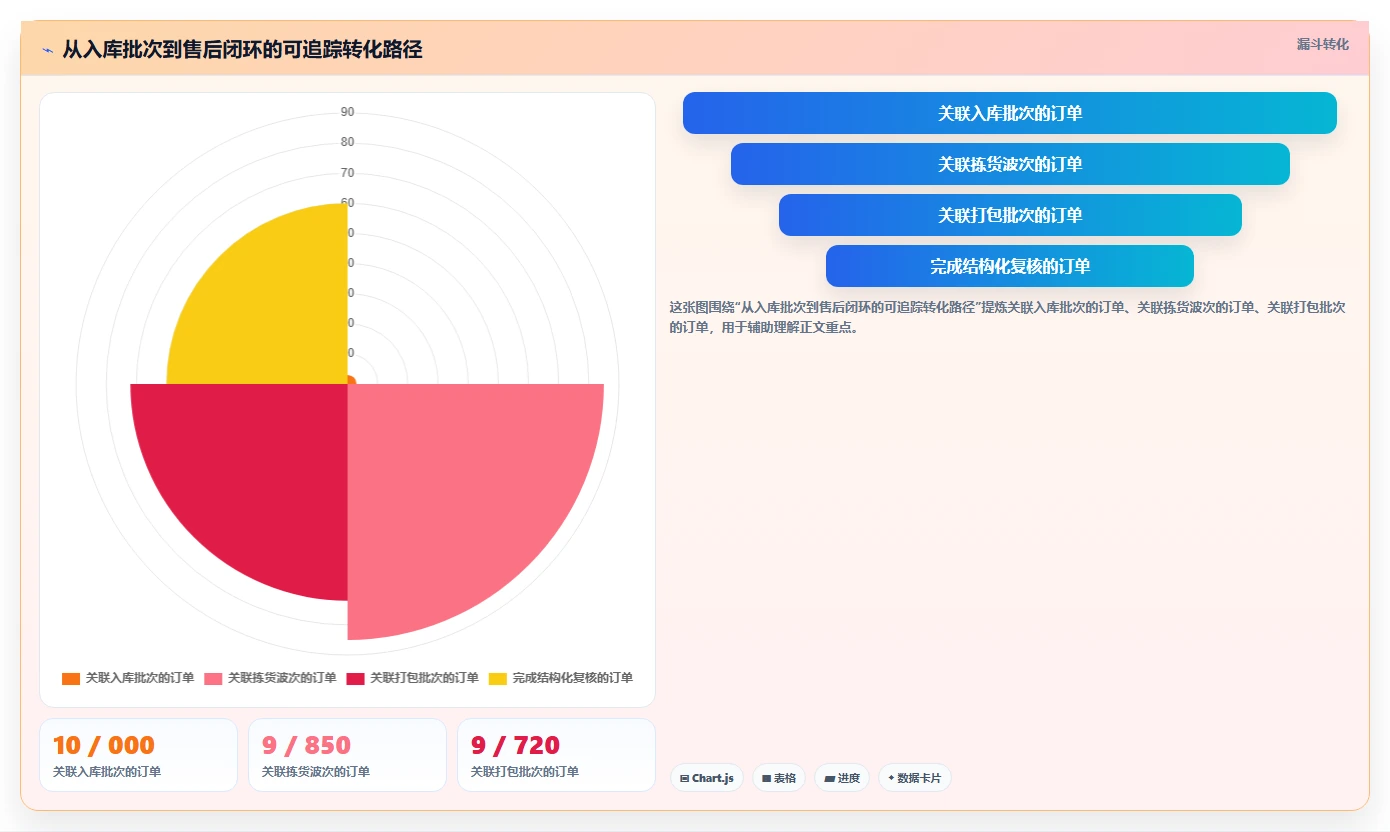Click the icon before the page title
This screenshot has height=832, width=1390.
pyautogui.click(x=48, y=50)
